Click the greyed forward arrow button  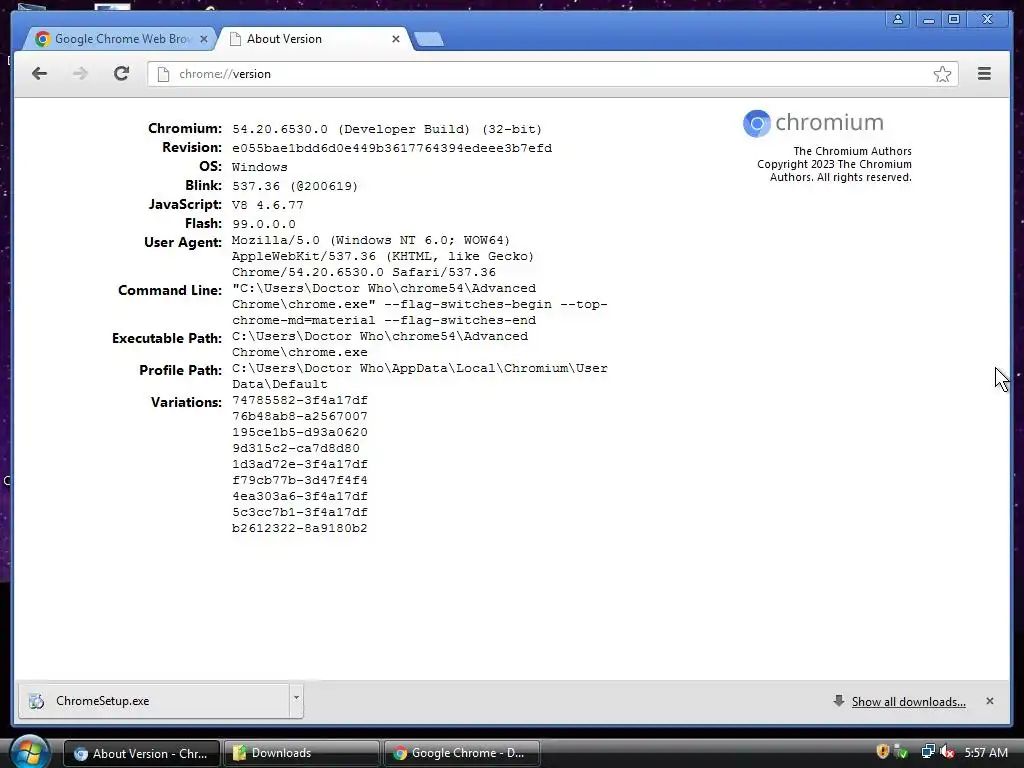tap(80, 74)
